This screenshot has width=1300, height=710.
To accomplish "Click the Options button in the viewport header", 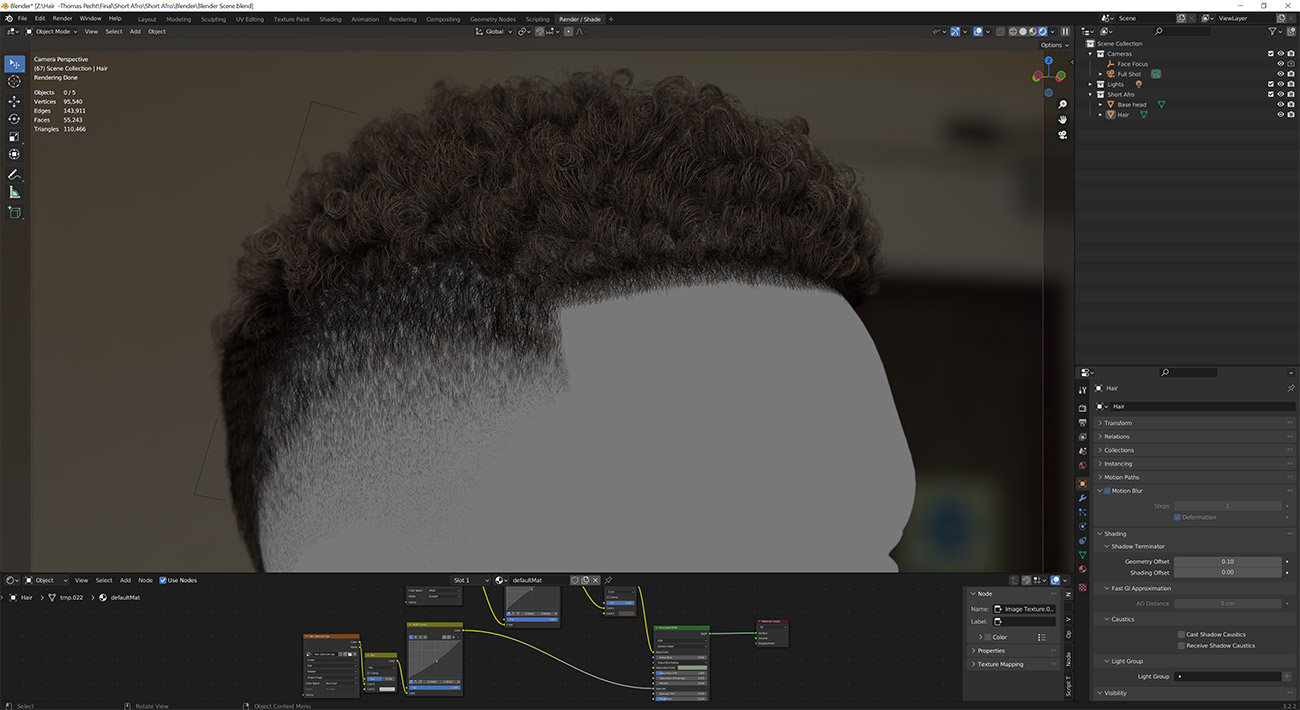I will pyautogui.click(x=1054, y=45).
